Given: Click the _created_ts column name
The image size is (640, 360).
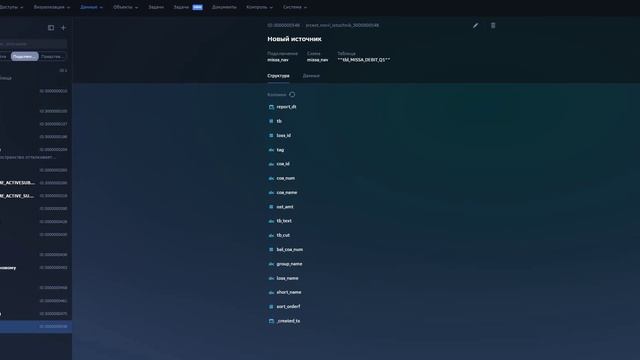Looking at the screenshot, I should pyautogui.click(x=289, y=321).
